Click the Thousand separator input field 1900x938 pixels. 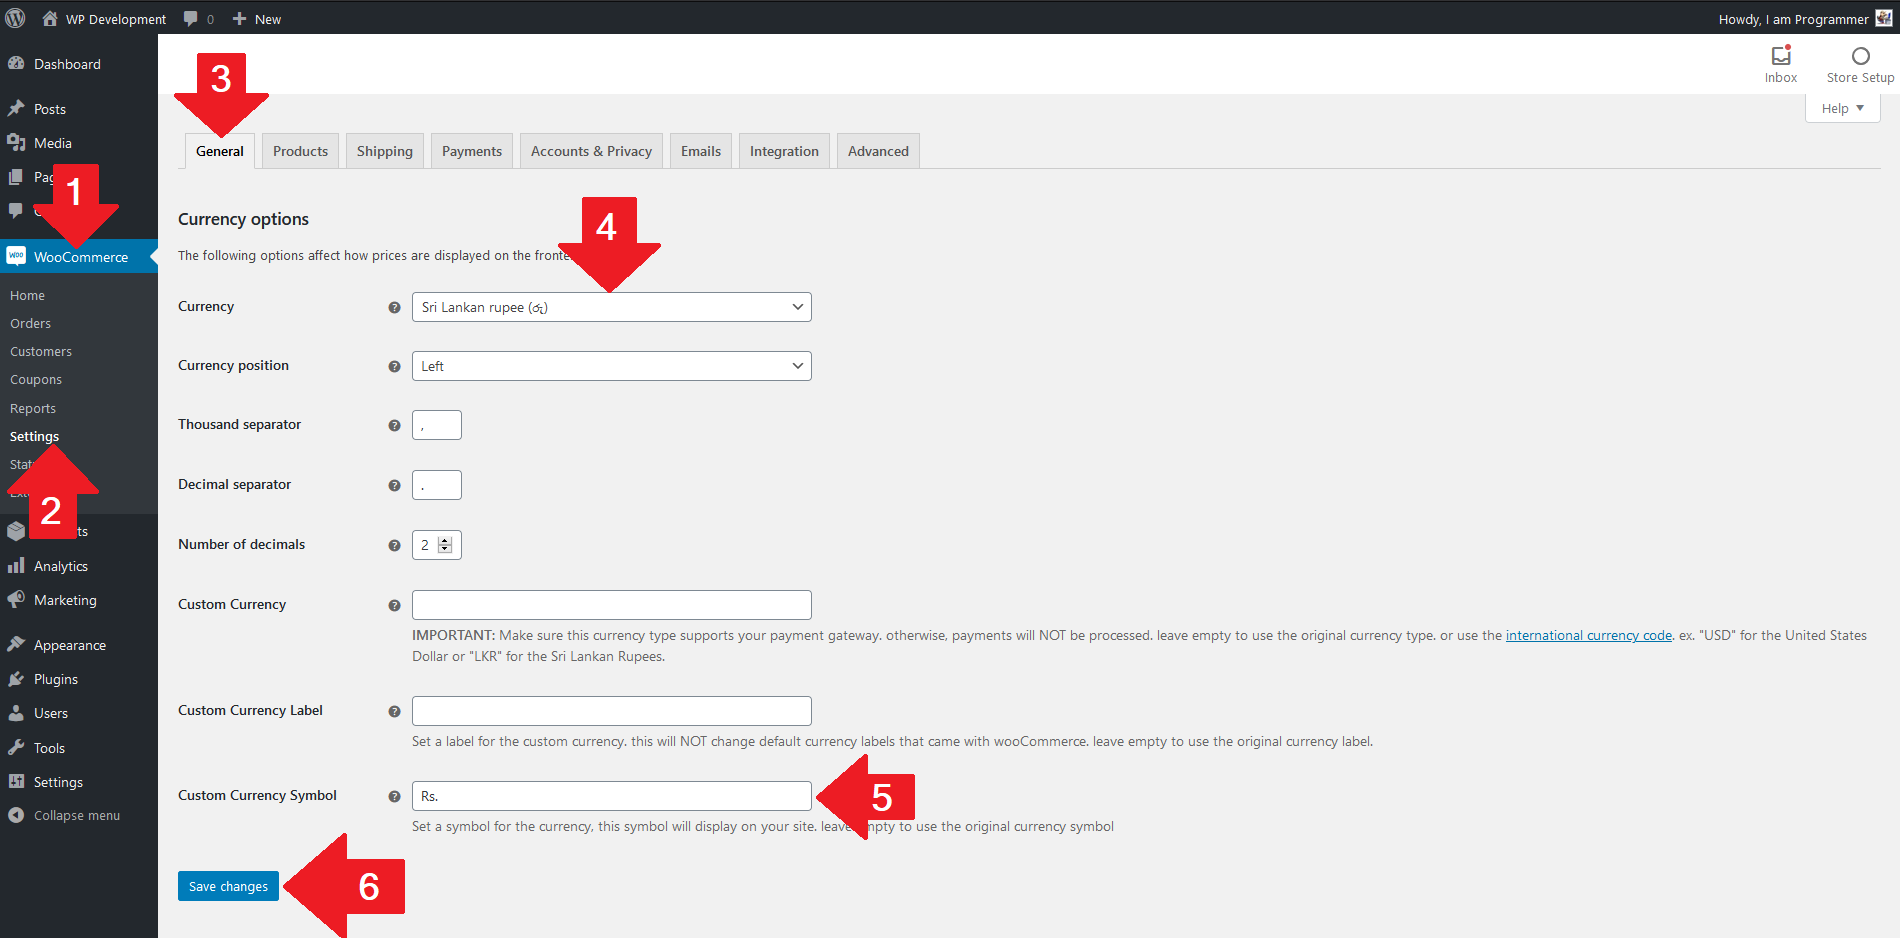[437, 425]
